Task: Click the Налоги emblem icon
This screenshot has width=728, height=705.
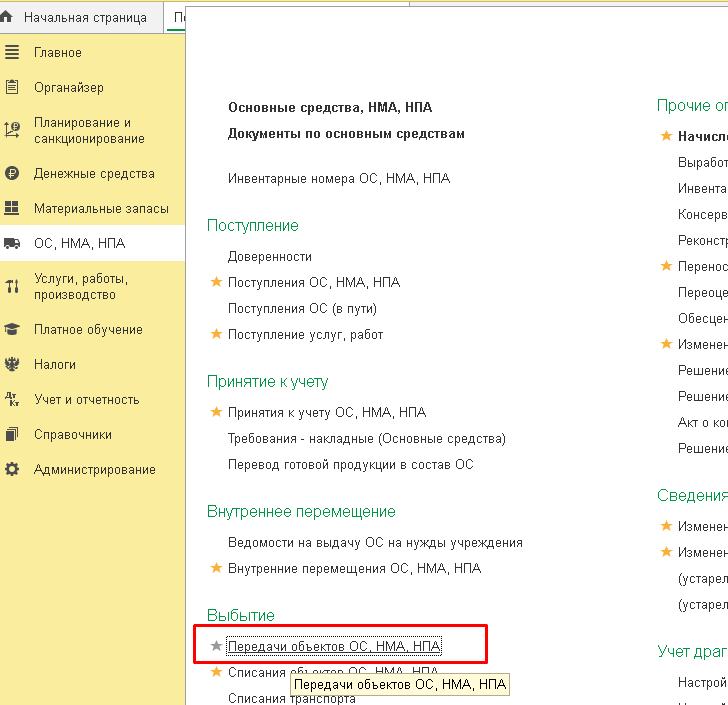Action: click(12, 364)
